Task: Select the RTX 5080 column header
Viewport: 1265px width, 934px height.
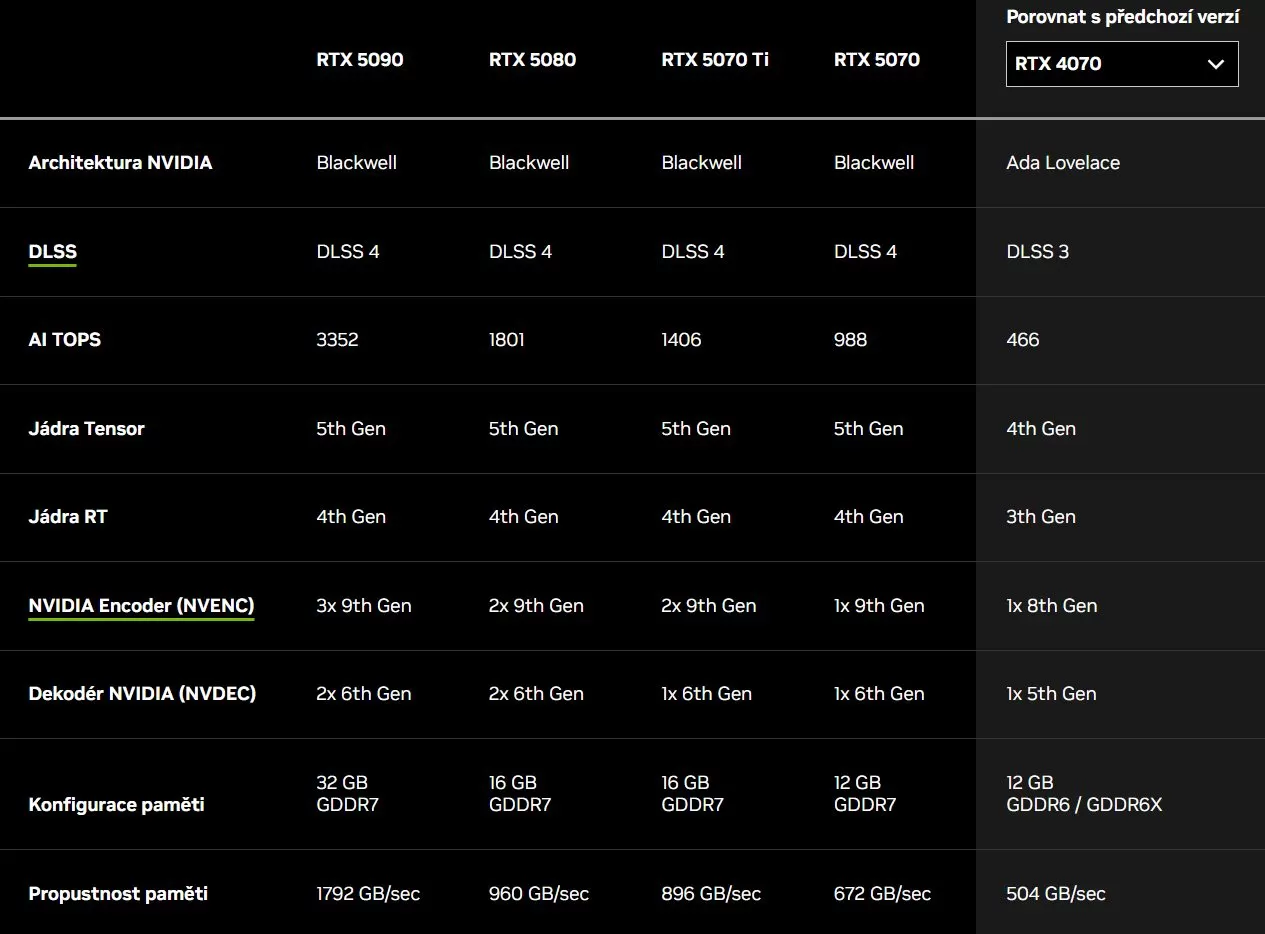Action: (x=532, y=60)
